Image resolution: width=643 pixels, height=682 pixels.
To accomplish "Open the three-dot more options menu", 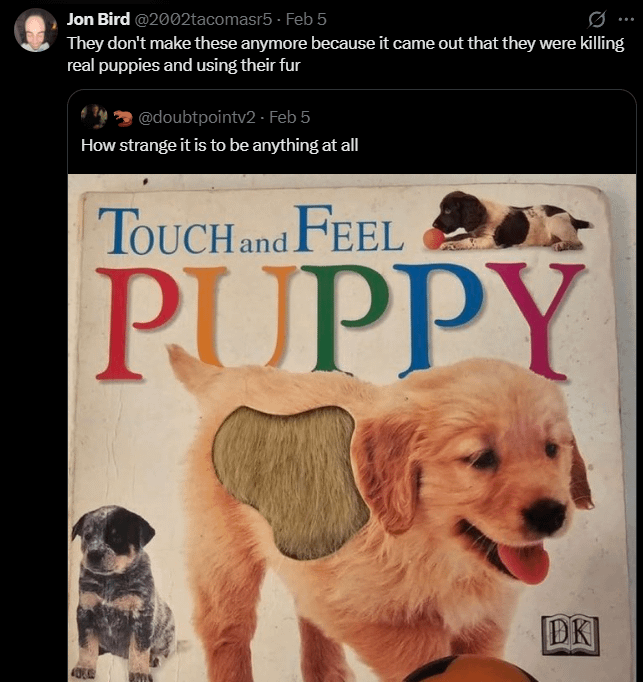I will [626, 20].
